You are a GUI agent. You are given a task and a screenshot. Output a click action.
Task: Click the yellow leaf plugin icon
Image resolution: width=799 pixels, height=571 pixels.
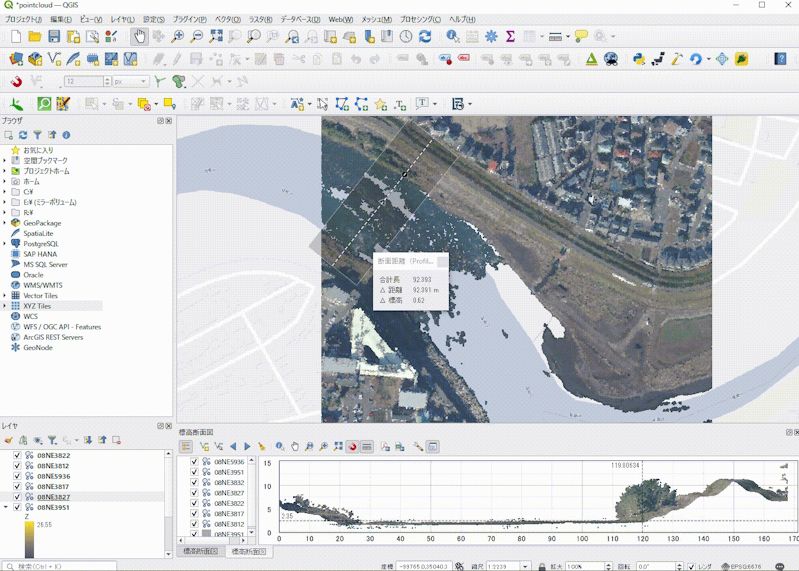(x=741, y=59)
